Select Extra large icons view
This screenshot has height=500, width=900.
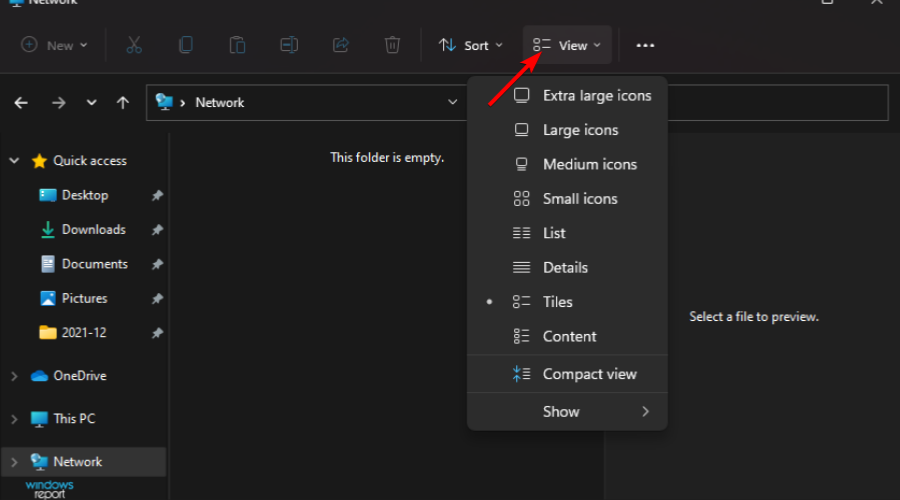(567, 95)
